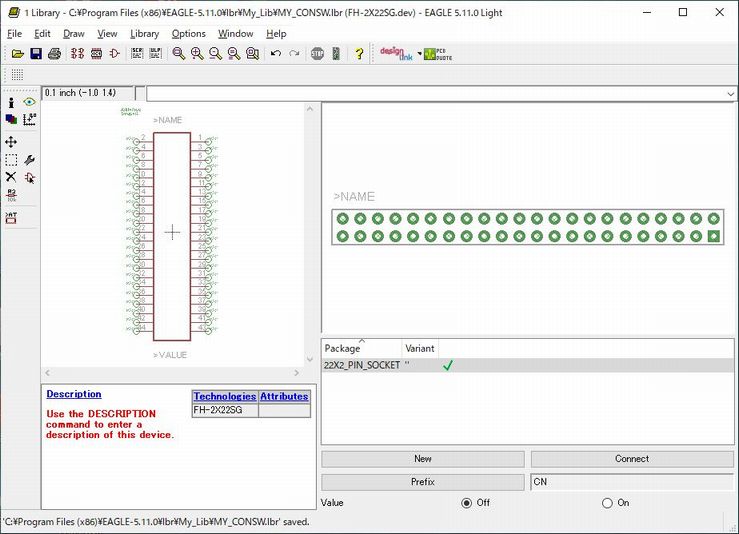Select the Move tool
The width and height of the screenshot is (739, 534).
click(x=11, y=142)
